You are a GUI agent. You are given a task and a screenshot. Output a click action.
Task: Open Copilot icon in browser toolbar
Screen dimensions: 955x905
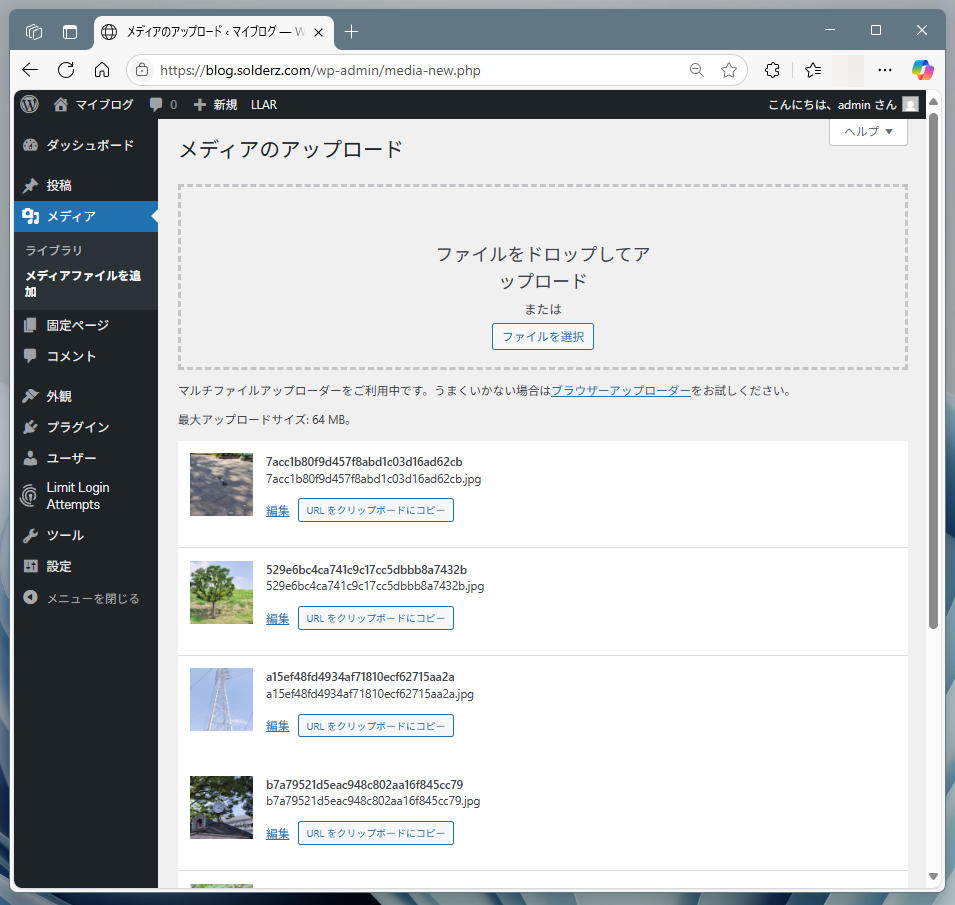(922, 70)
